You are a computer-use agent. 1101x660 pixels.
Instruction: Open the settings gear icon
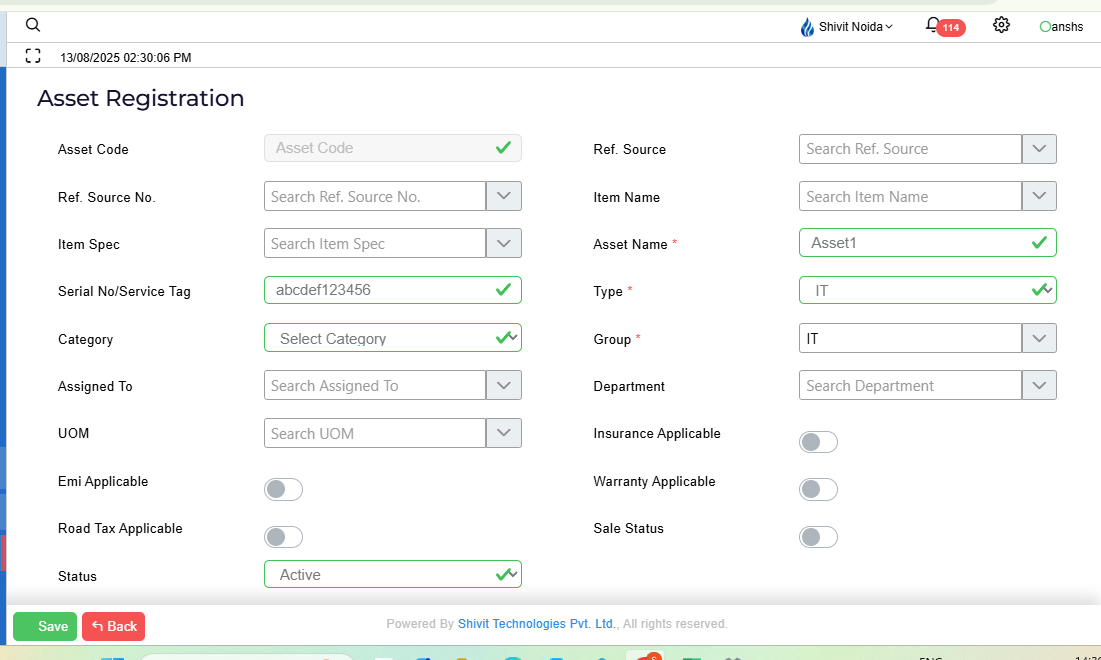coord(1001,25)
